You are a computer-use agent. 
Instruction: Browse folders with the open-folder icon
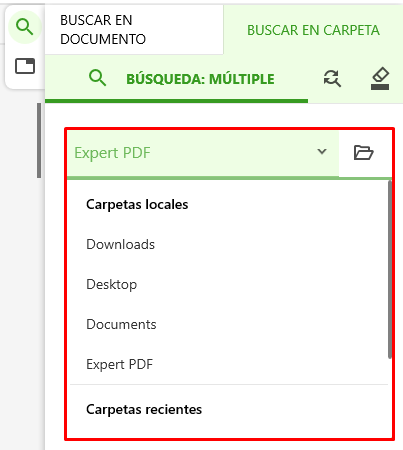coord(363,153)
